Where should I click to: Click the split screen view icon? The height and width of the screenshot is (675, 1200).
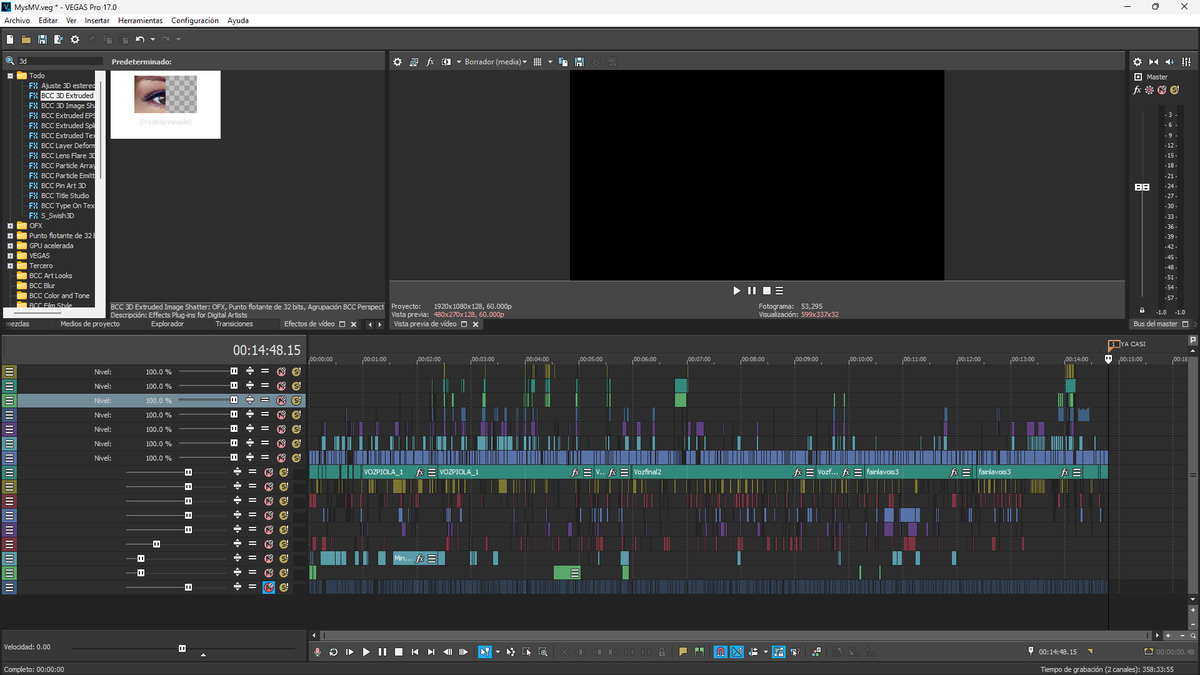pyautogui.click(x=446, y=62)
